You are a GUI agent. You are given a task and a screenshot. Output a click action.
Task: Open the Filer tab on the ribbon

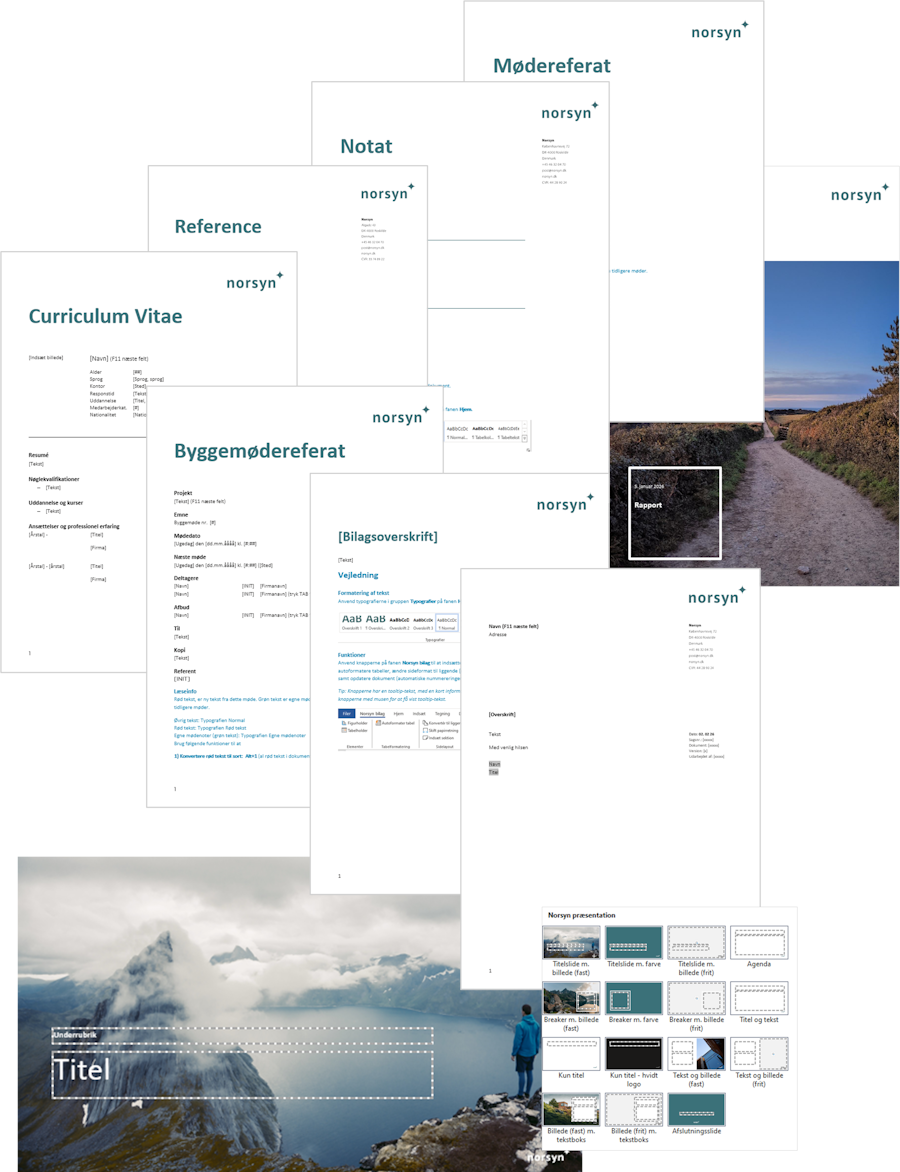click(x=346, y=714)
